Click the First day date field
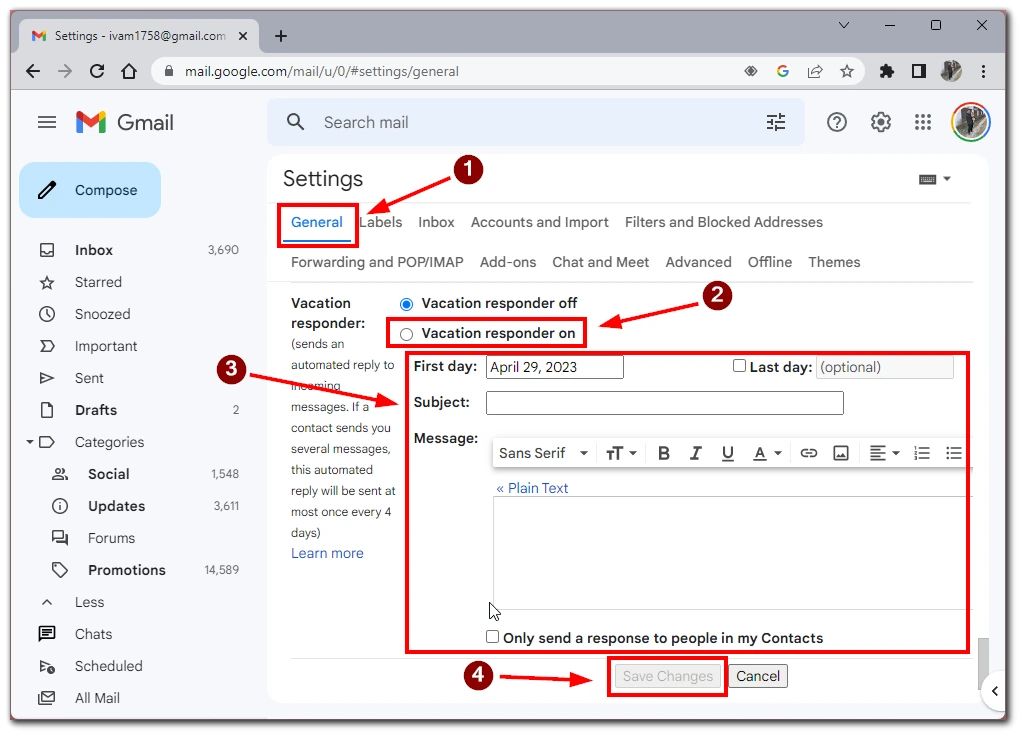1024x738 pixels. pyautogui.click(x=554, y=367)
